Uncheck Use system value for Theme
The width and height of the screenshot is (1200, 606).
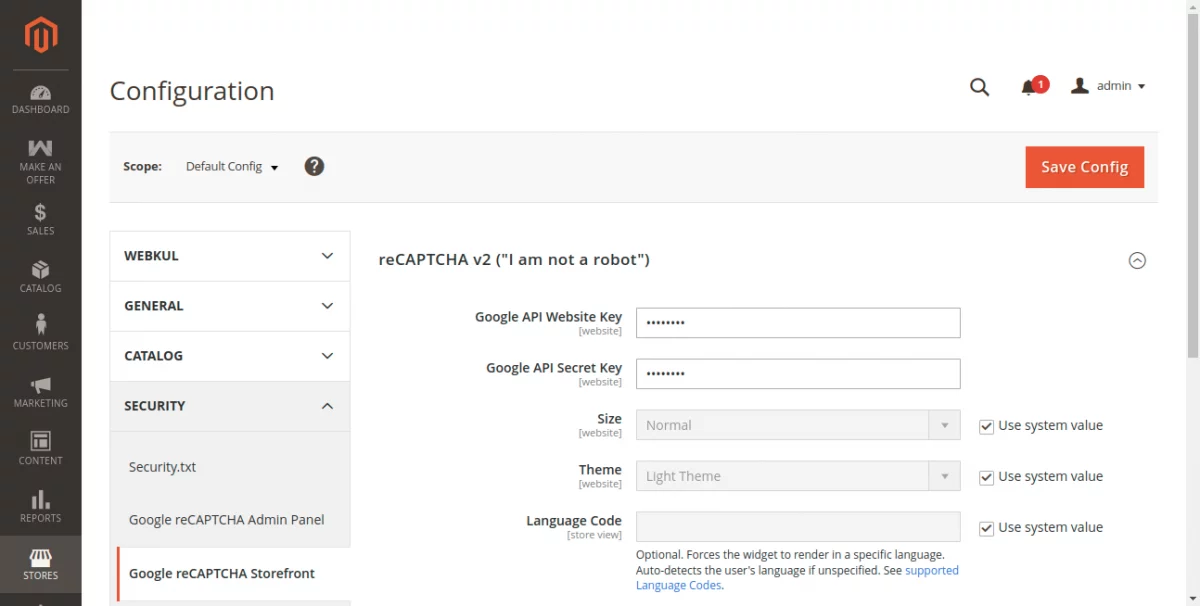click(987, 477)
